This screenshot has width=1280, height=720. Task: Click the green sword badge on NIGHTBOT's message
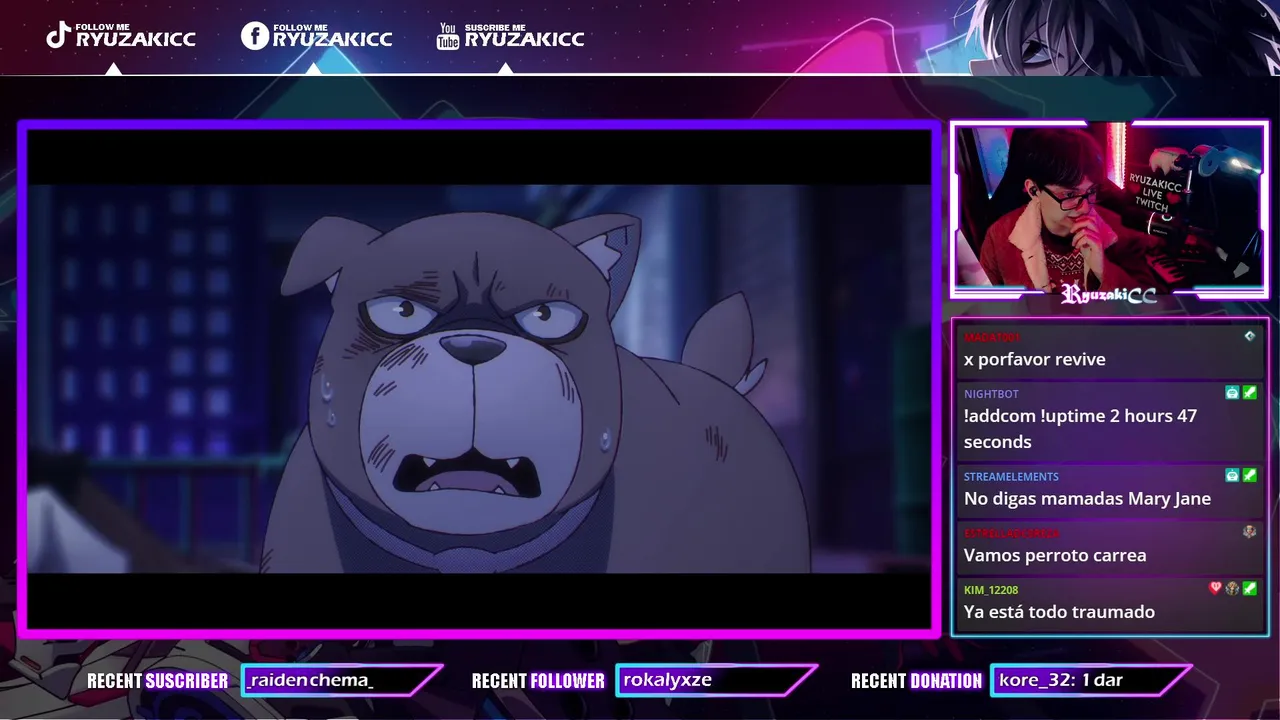(x=1249, y=393)
